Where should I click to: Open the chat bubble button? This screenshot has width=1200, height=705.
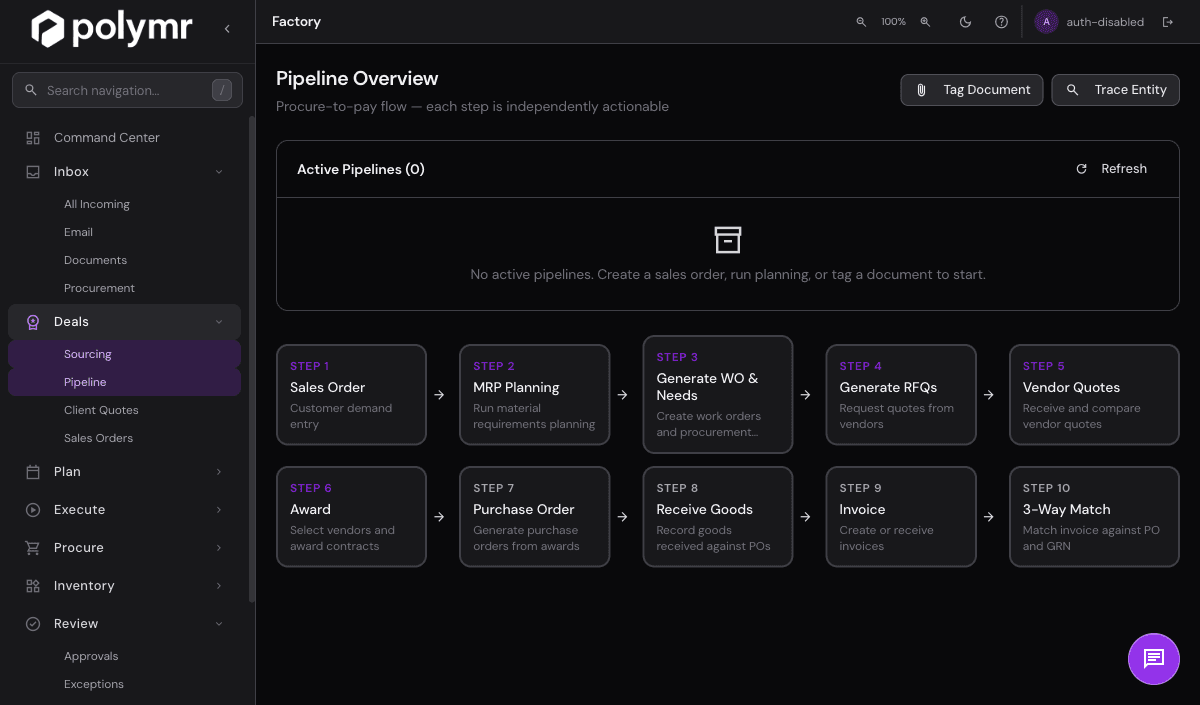1154,658
